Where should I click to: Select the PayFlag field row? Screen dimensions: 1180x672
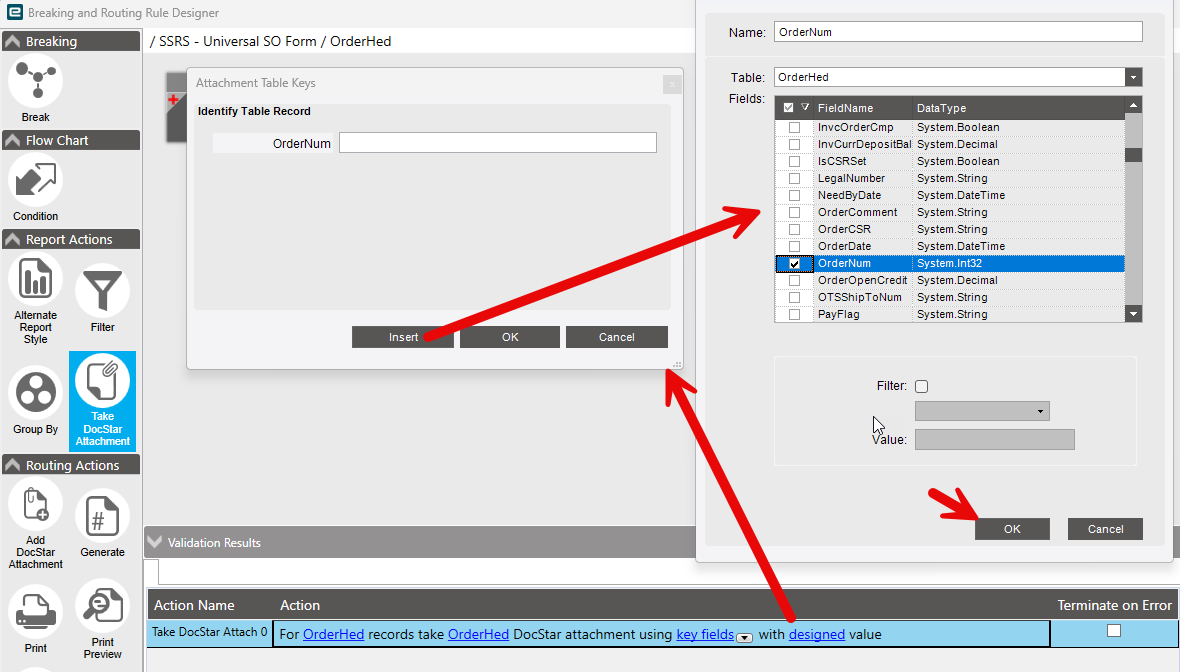pyautogui.click(x=950, y=314)
